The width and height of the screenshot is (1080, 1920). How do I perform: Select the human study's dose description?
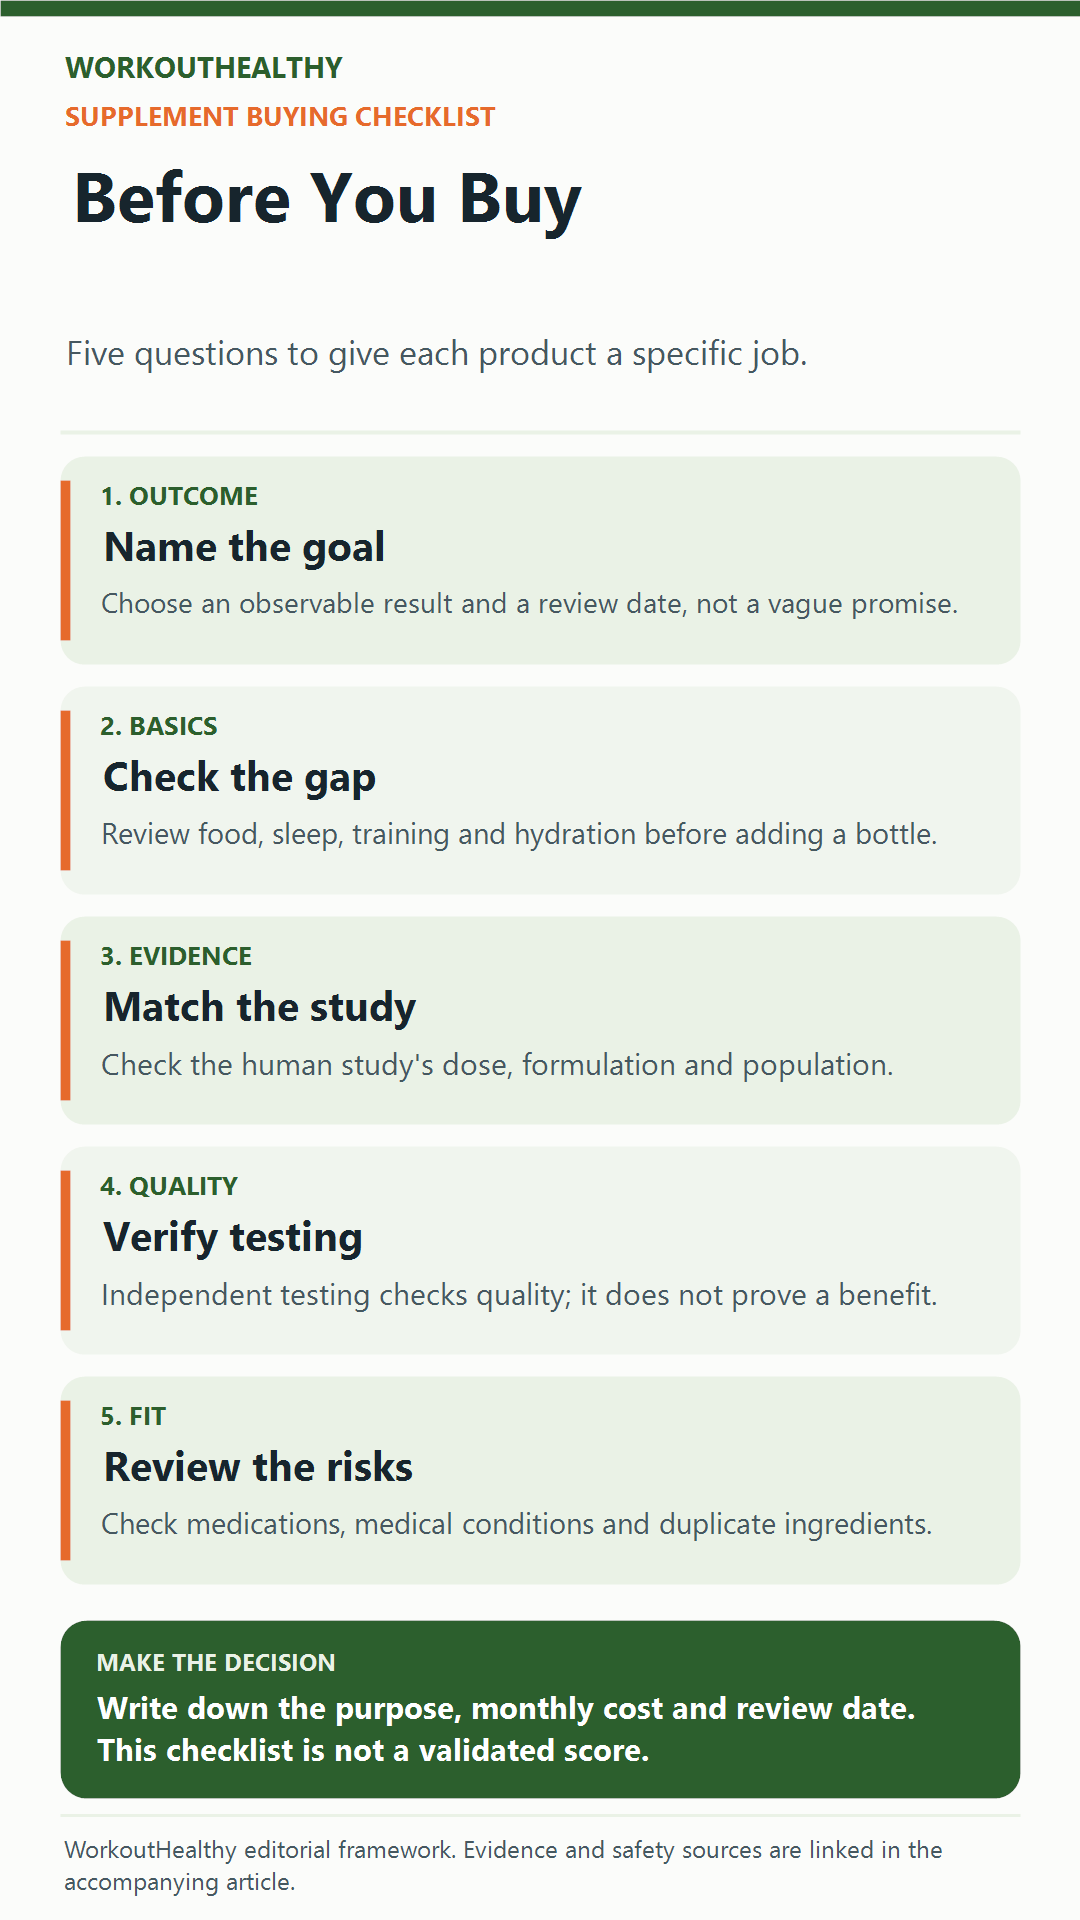pyautogui.click(x=497, y=1065)
